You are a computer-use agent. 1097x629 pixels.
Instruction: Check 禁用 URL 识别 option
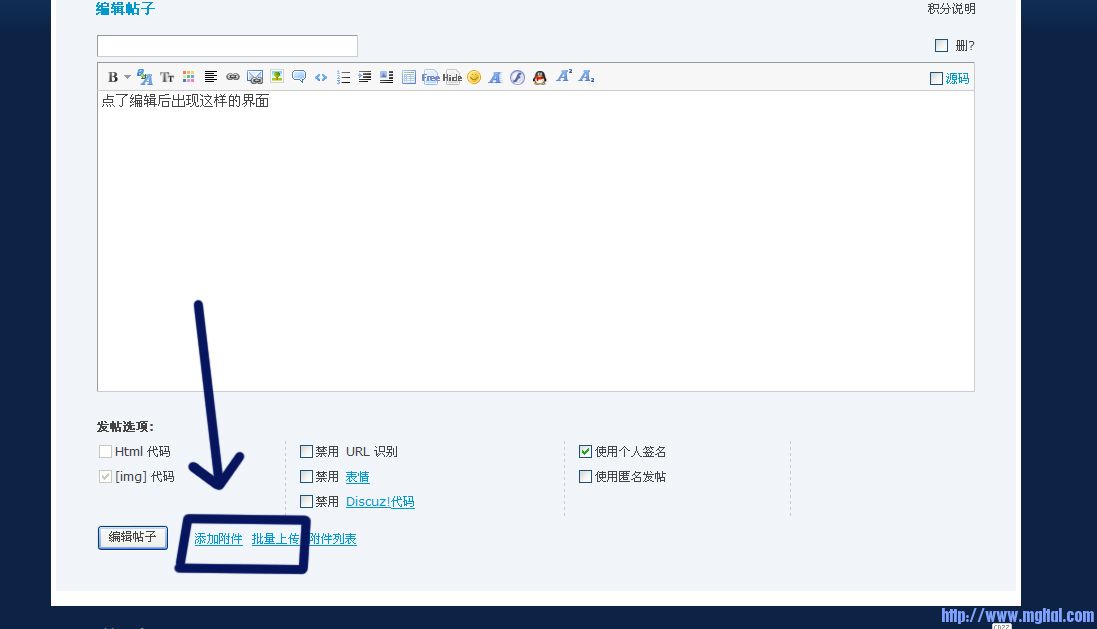pyautogui.click(x=306, y=451)
